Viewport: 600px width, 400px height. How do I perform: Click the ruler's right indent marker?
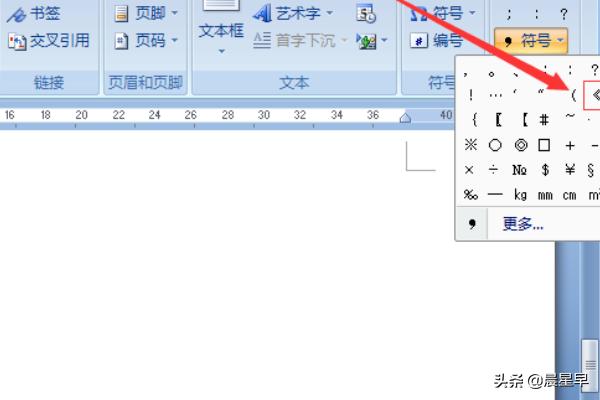coord(405,118)
